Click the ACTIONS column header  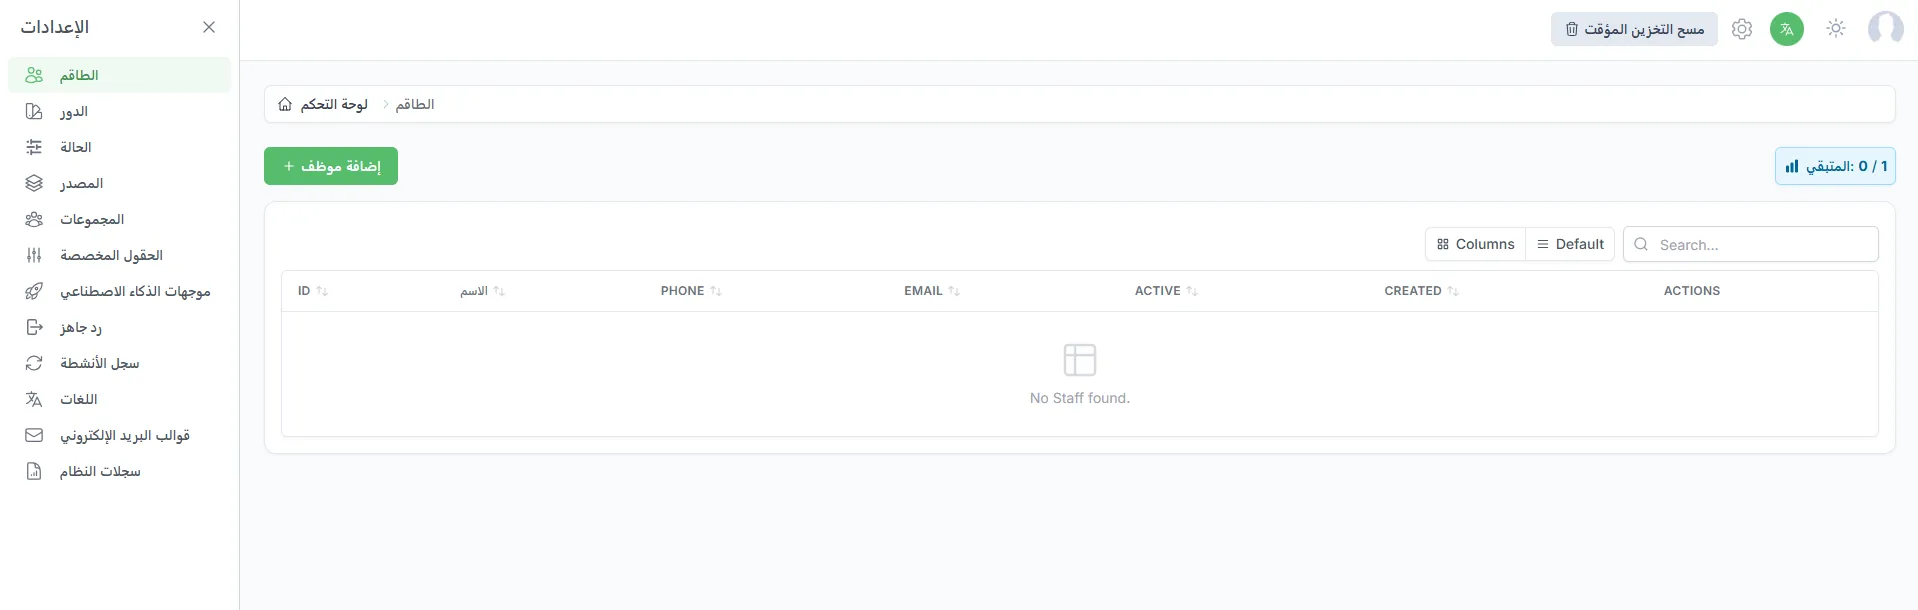[1692, 291]
